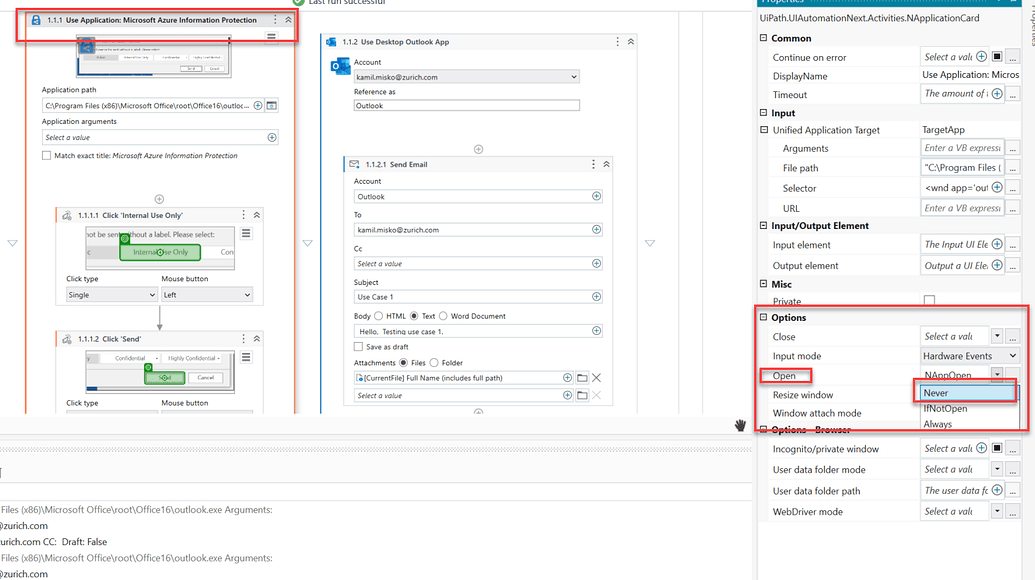Click plus icon next to Input element
The height and width of the screenshot is (580, 1035).
coord(997,245)
